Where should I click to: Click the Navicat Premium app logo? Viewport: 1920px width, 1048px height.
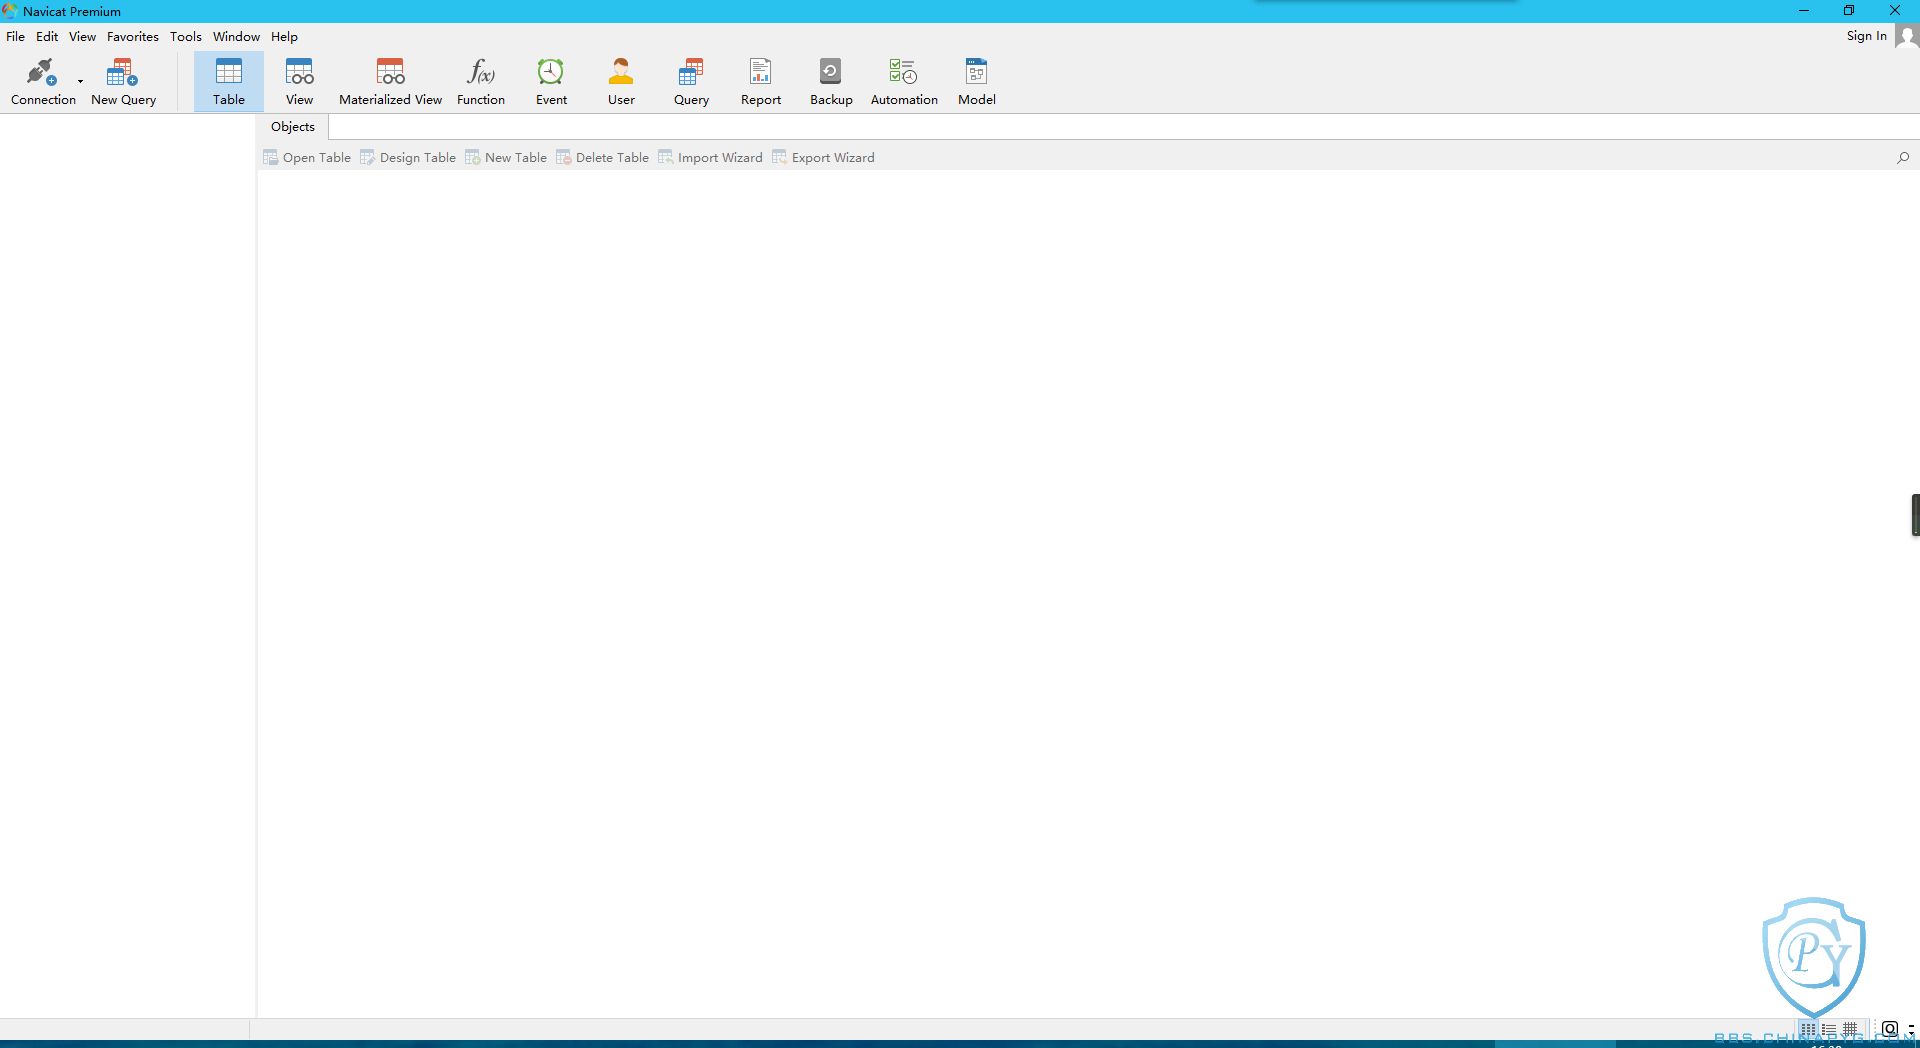10,11
